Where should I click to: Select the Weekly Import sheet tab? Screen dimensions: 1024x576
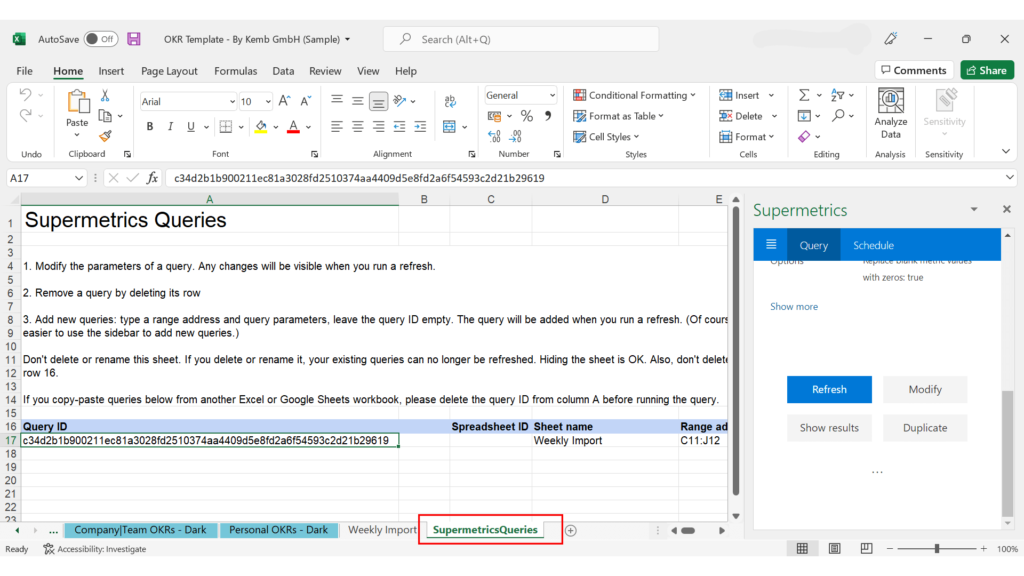[x=382, y=530]
